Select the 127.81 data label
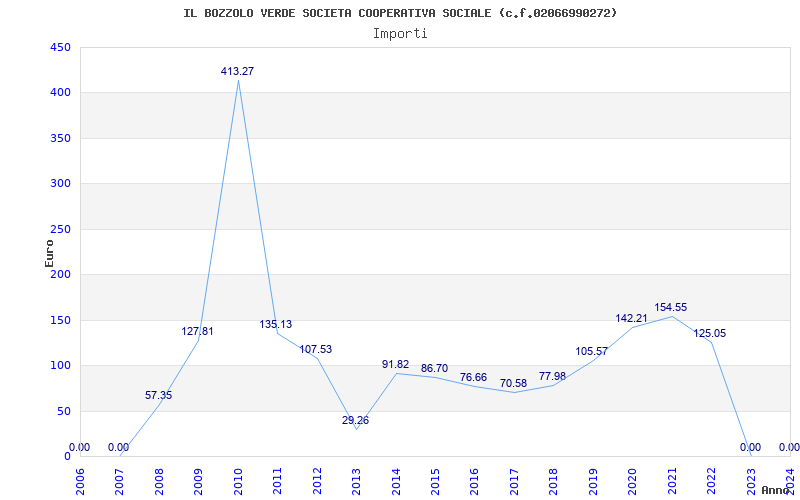800x500 pixels. [197, 331]
